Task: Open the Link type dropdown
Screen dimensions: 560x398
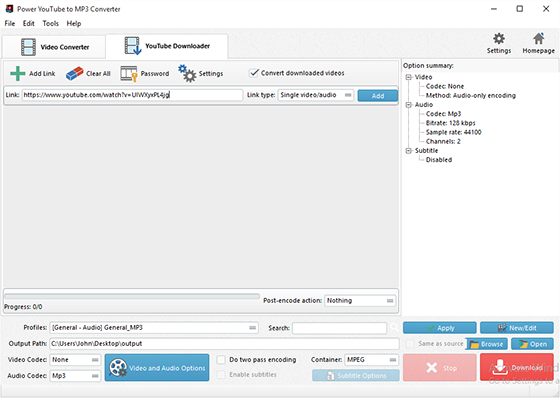Action: pyautogui.click(x=316, y=95)
